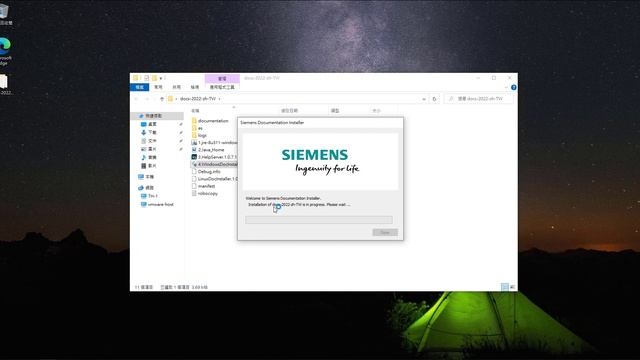Viewport: 640px width, 360px height.
Task: Sort files by the Name column header
Action: [x=196, y=111]
